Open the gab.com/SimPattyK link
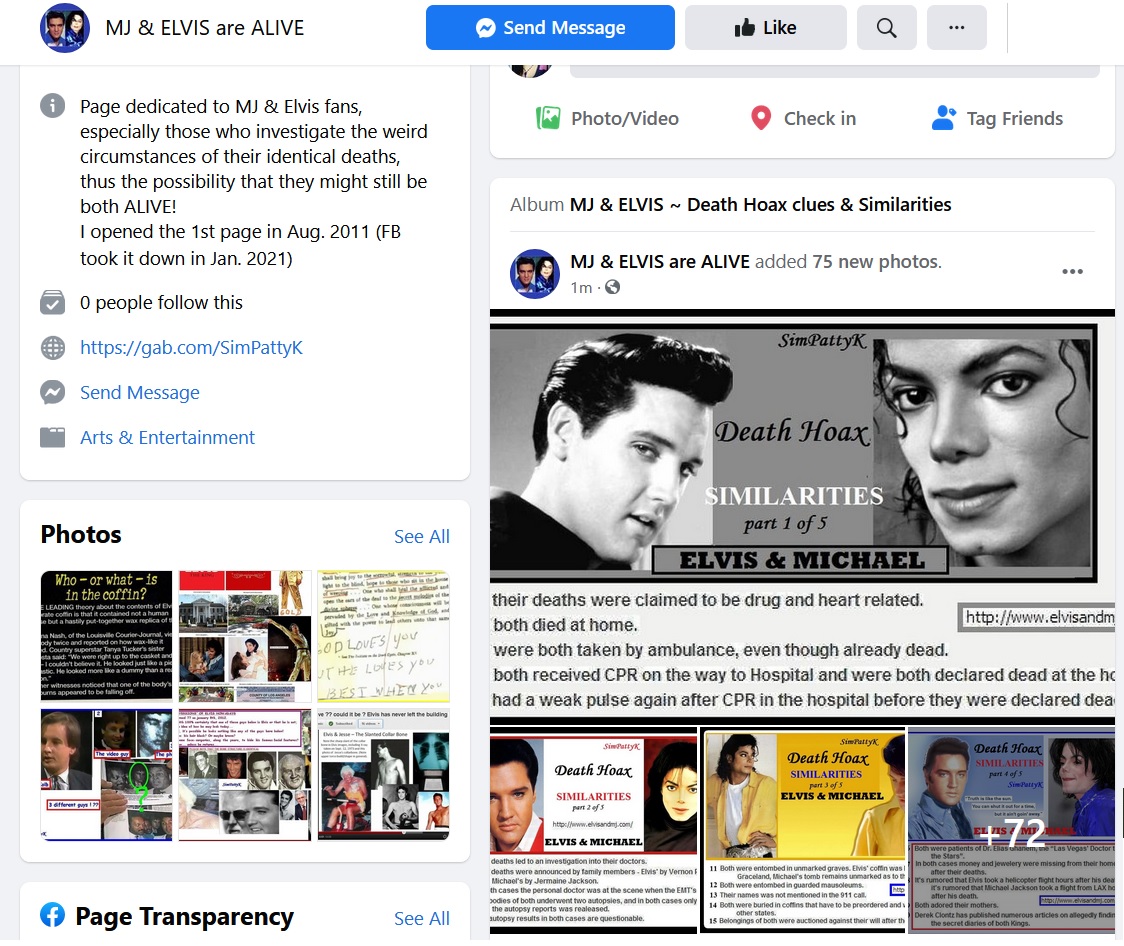The height and width of the screenshot is (946, 1124). 191,348
